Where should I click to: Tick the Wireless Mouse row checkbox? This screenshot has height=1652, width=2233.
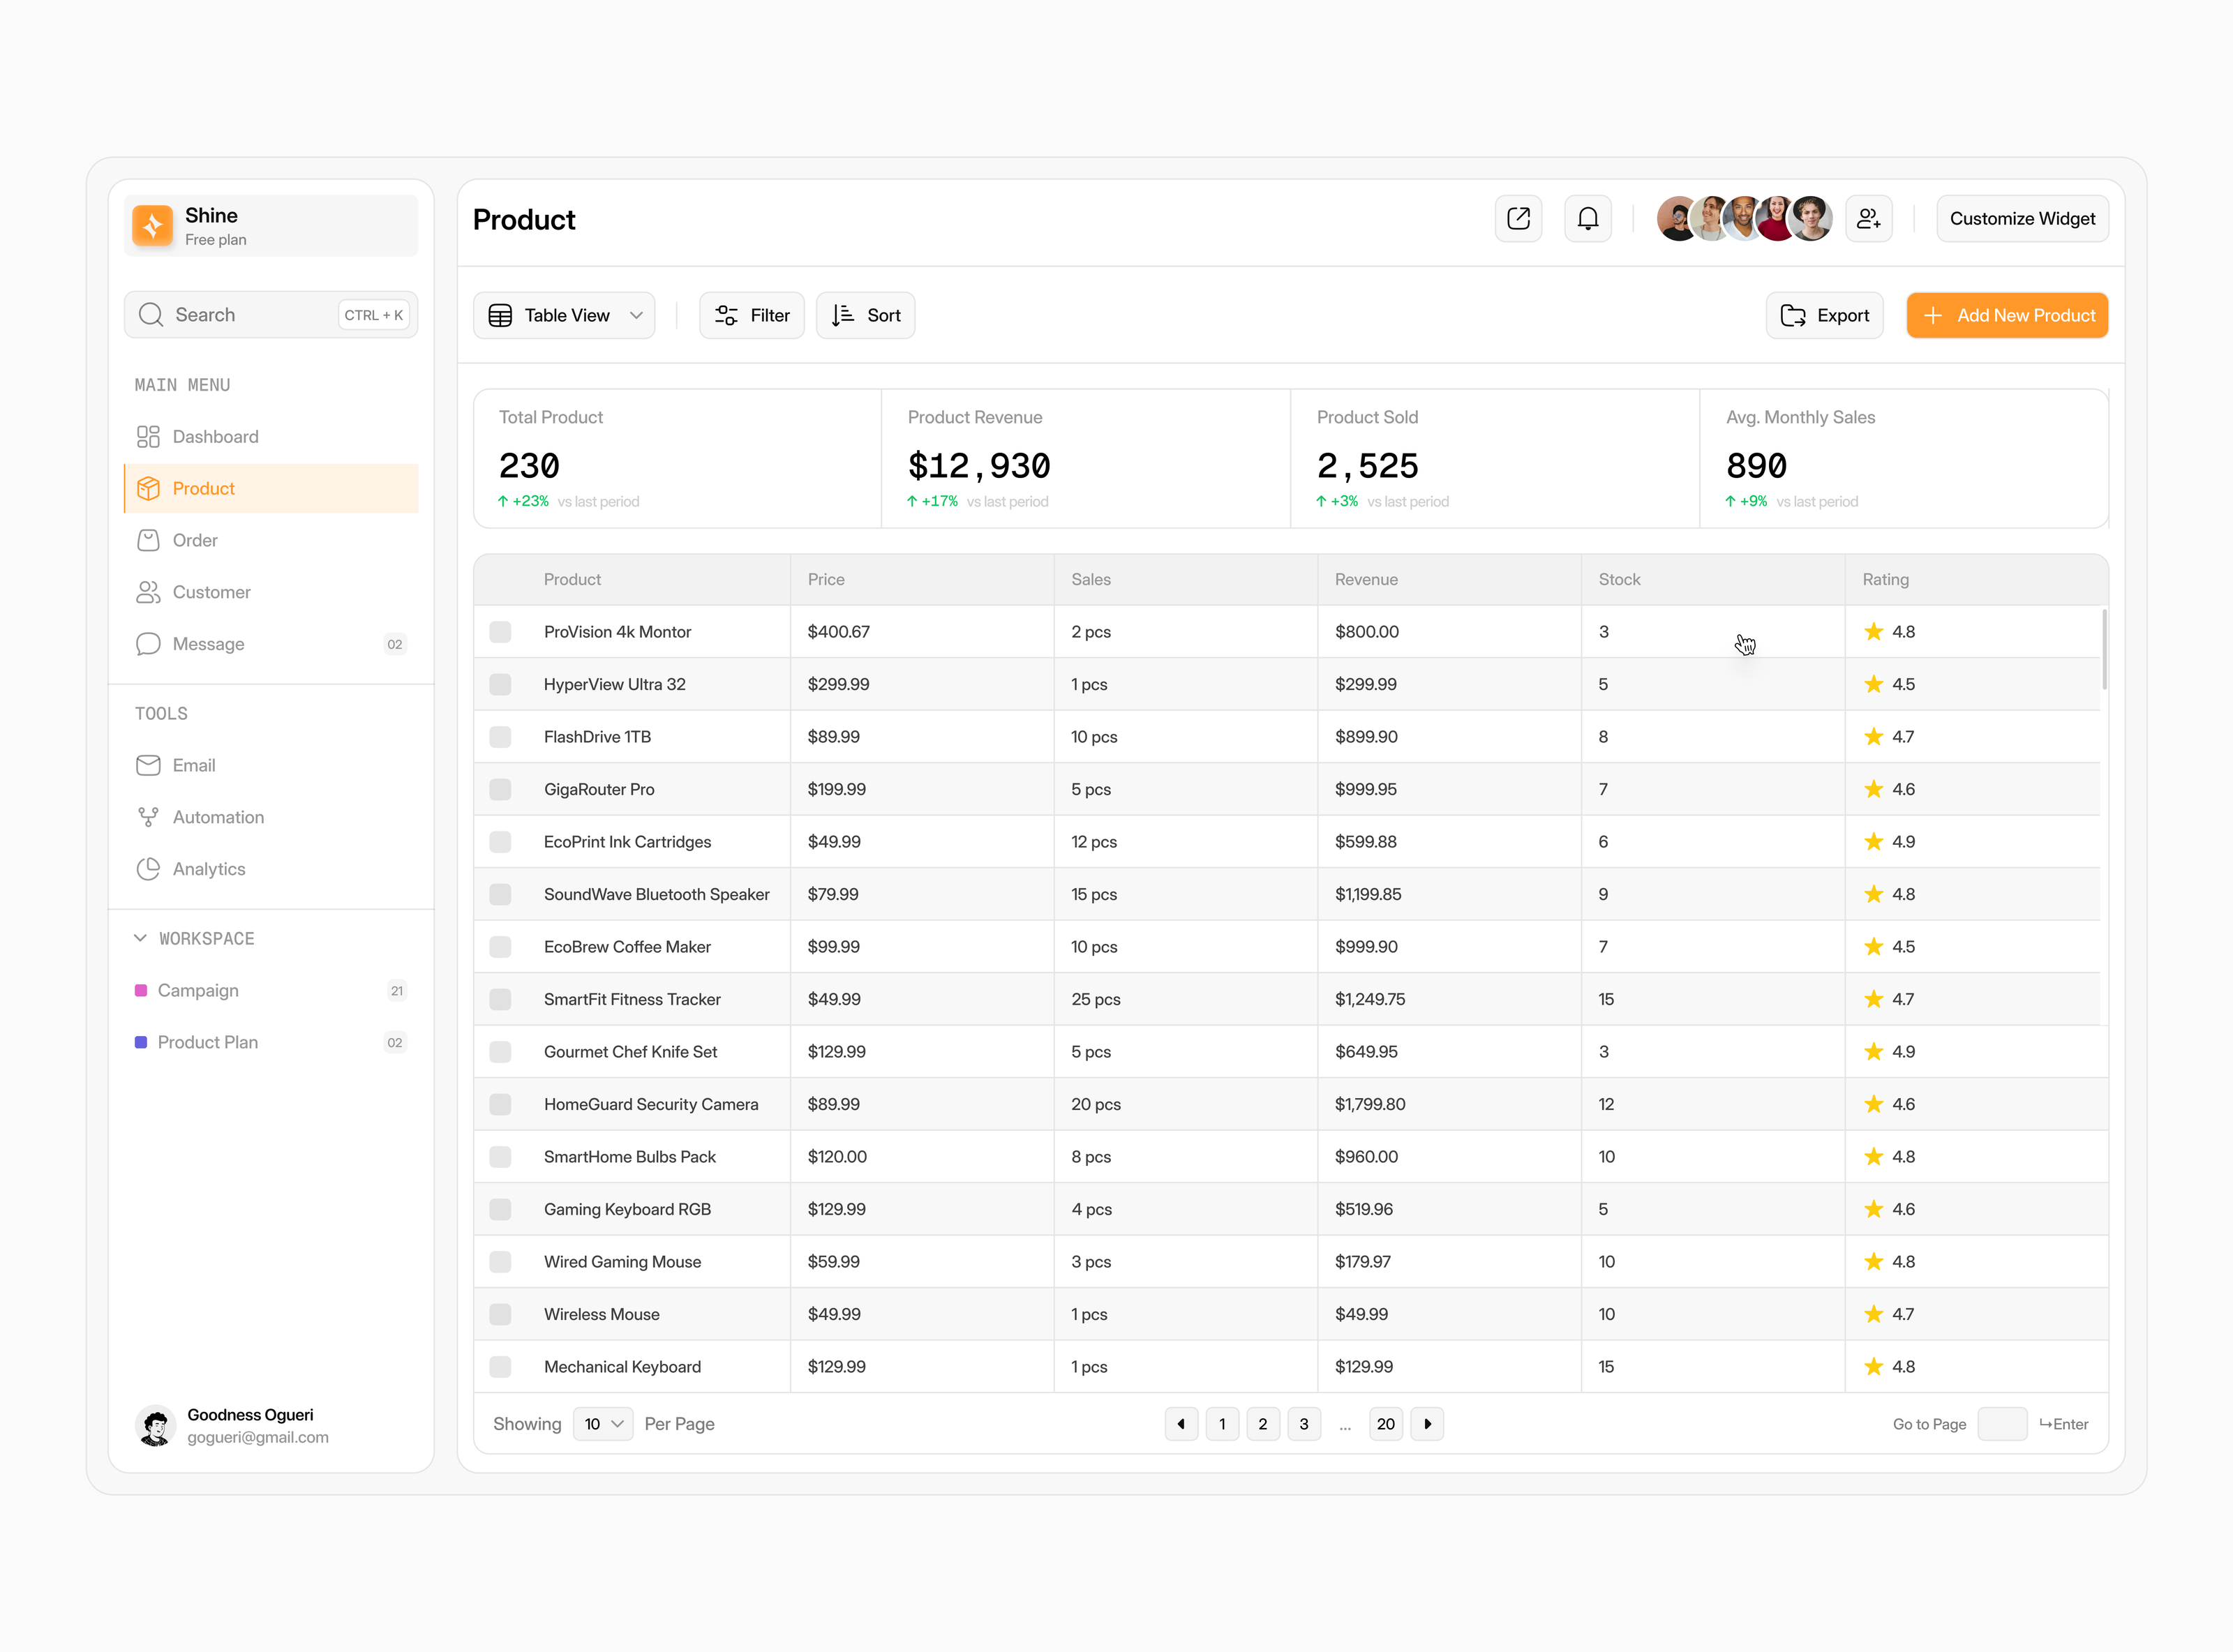(500, 1314)
